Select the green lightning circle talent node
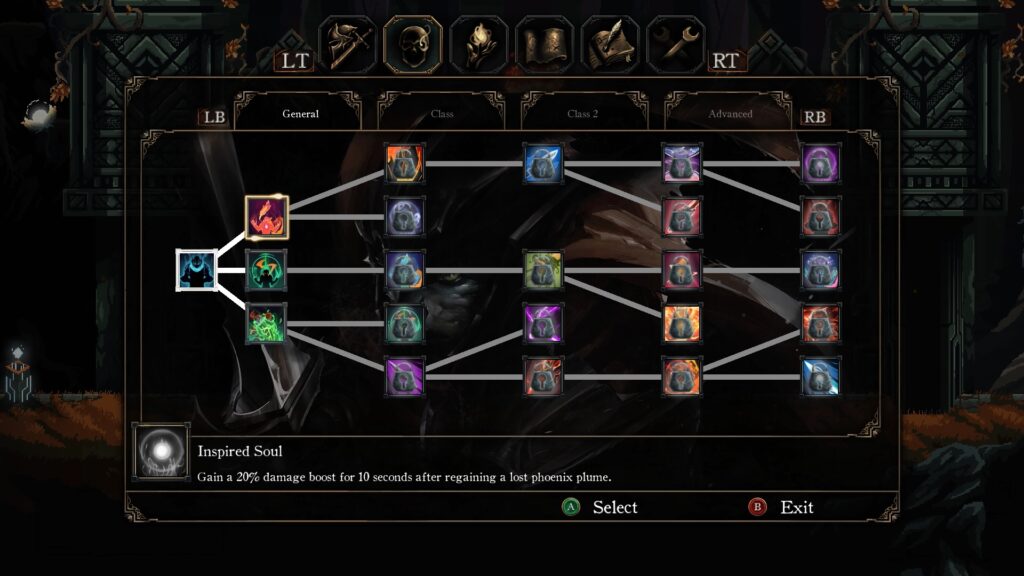This screenshot has width=1024, height=576. [266, 270]
